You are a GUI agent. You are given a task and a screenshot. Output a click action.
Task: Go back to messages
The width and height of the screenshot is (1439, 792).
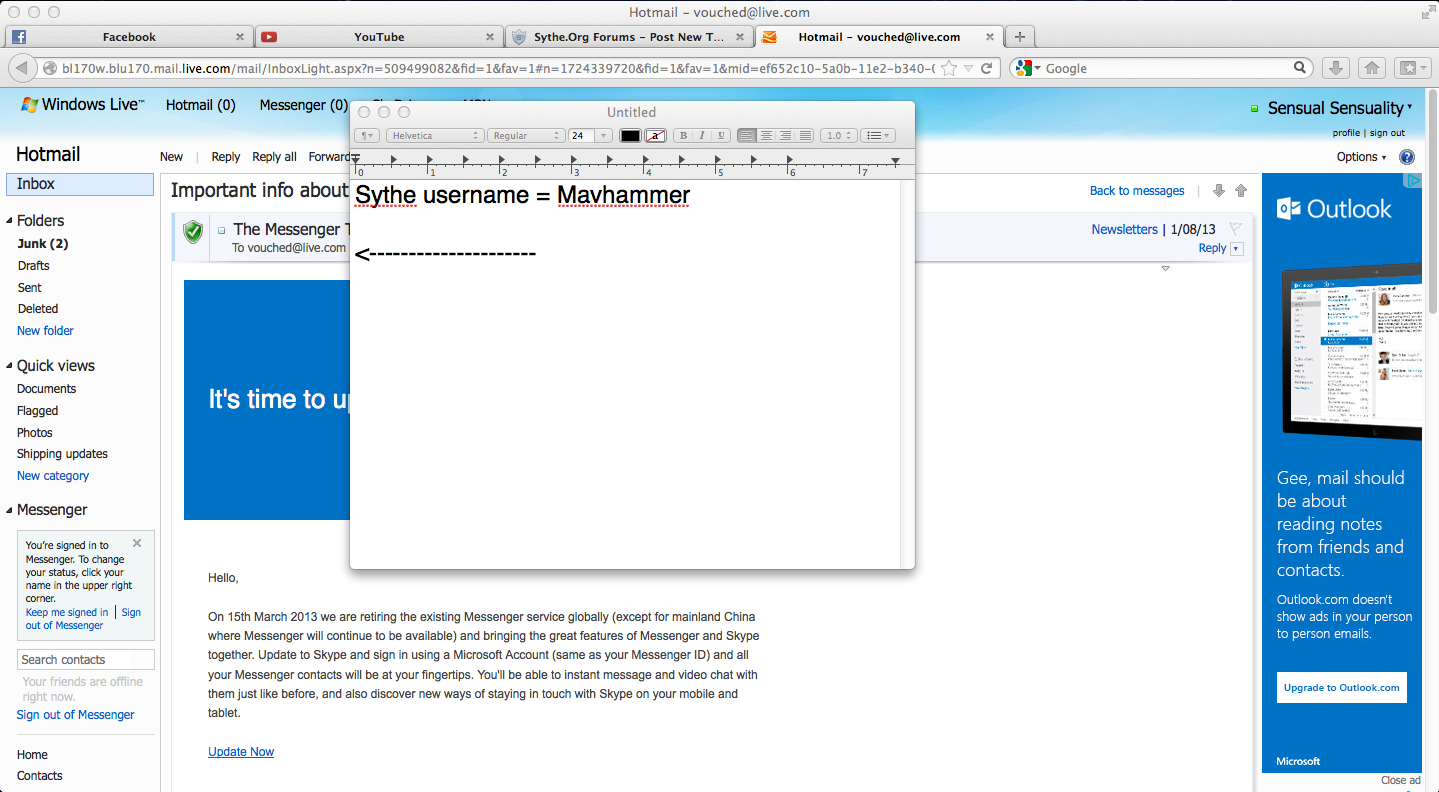[x=1137, y=191]
